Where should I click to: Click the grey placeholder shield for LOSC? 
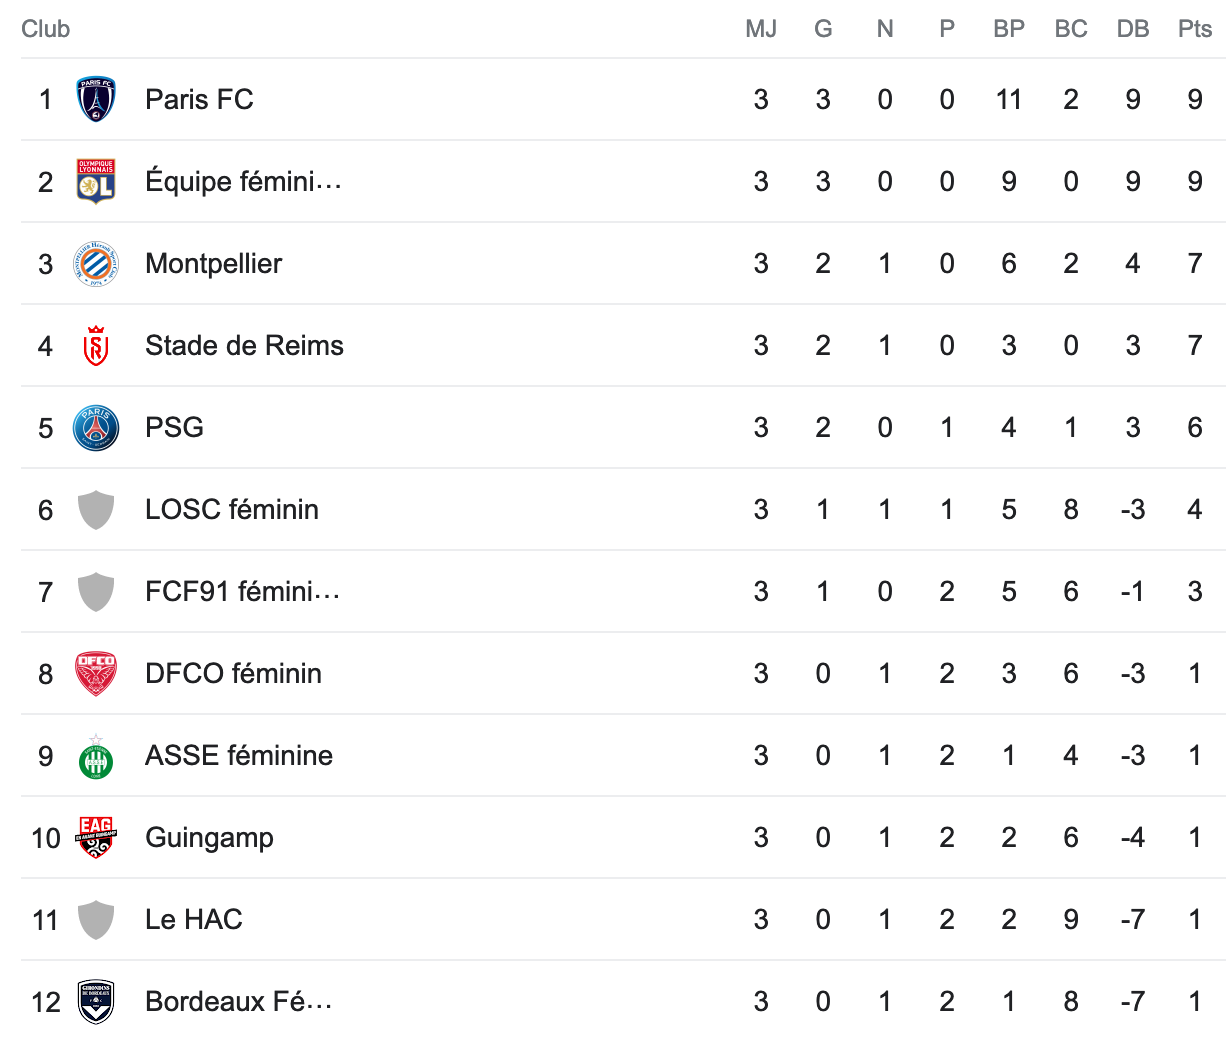[96, 510]
